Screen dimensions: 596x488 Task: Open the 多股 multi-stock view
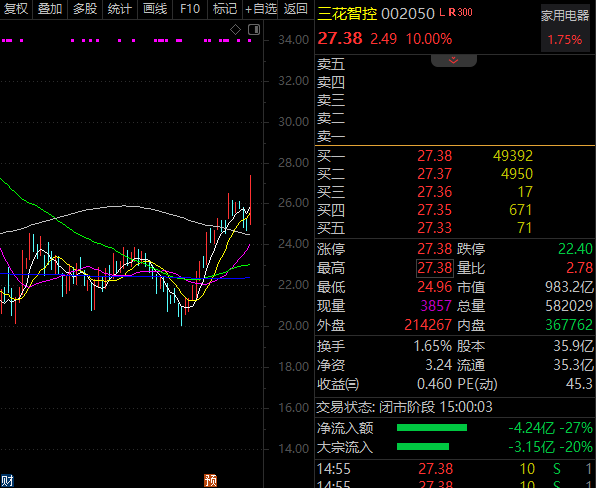pyautogui.click(x=85, y=8)
